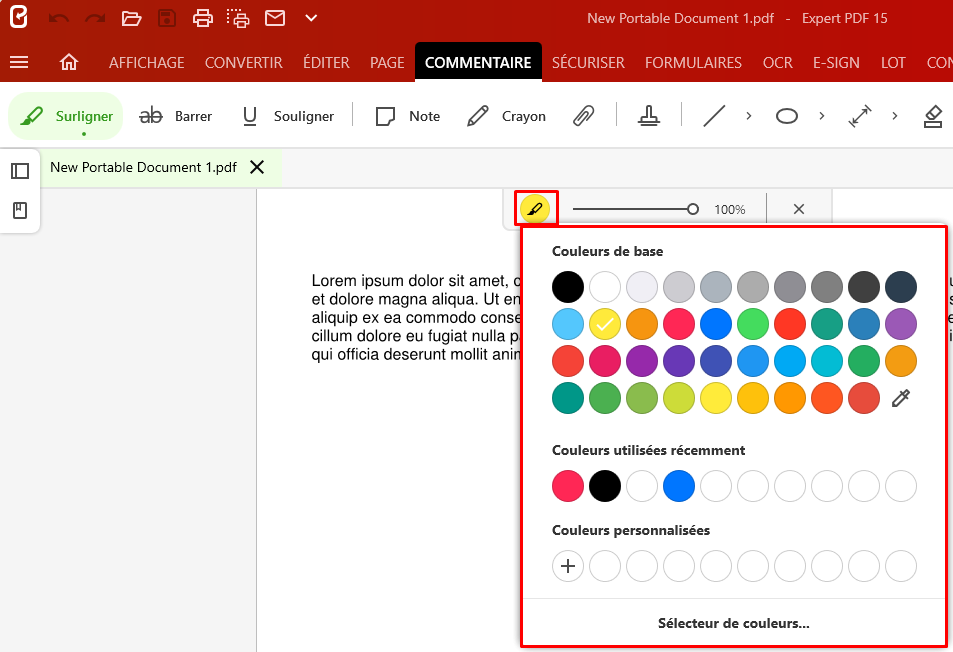The height and width of the screenshot is (652, 953).
Task: Use the eyedropper color picker icon
Action: click(x=901, y=398)
